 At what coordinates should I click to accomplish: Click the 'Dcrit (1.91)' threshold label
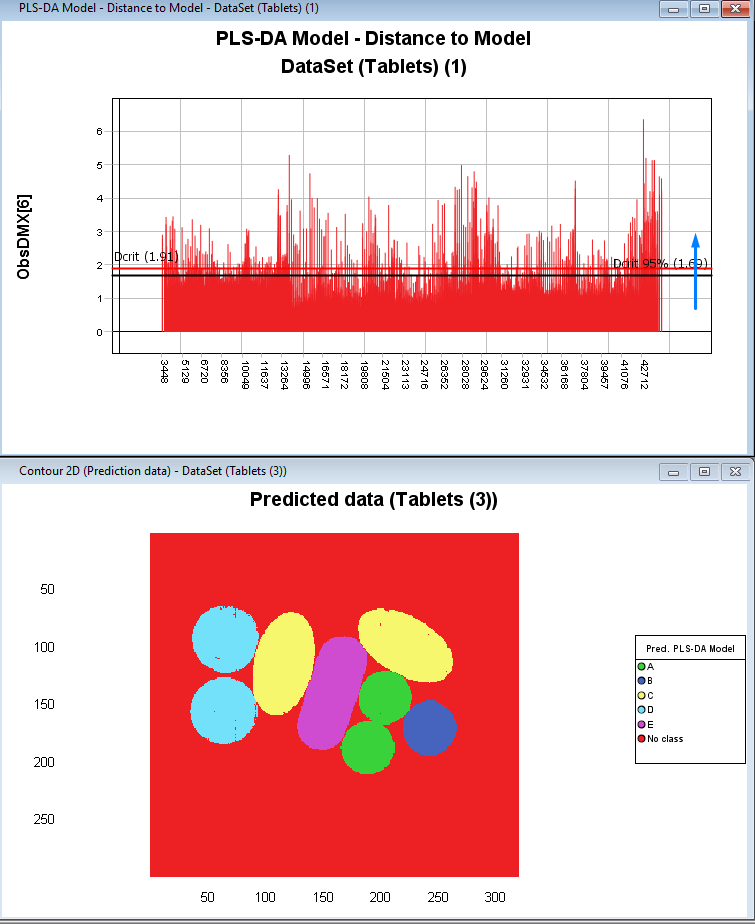[146, 257]
